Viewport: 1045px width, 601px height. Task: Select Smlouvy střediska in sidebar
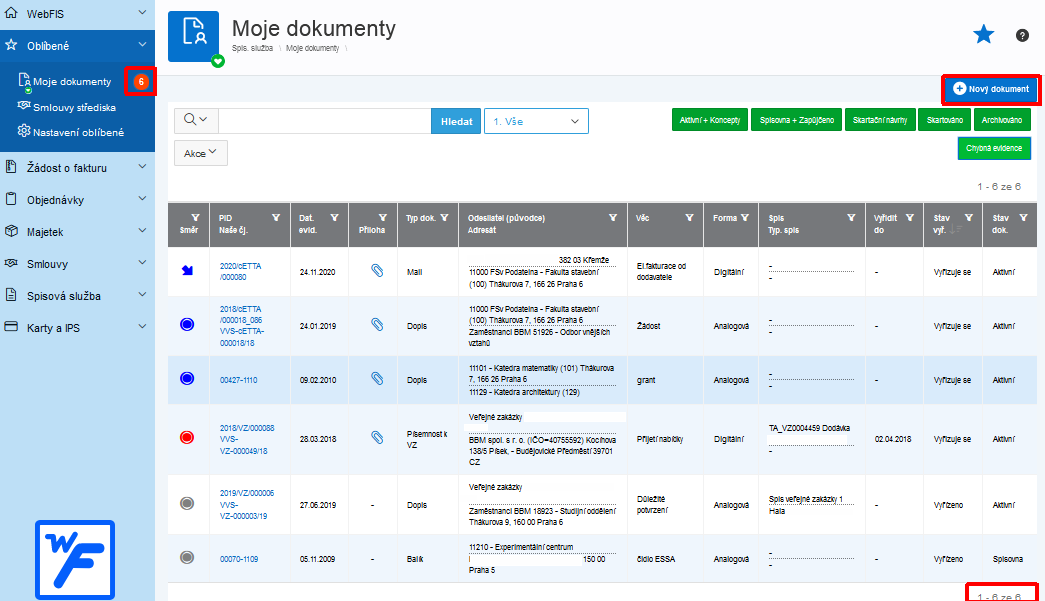[x=74, y=107]
